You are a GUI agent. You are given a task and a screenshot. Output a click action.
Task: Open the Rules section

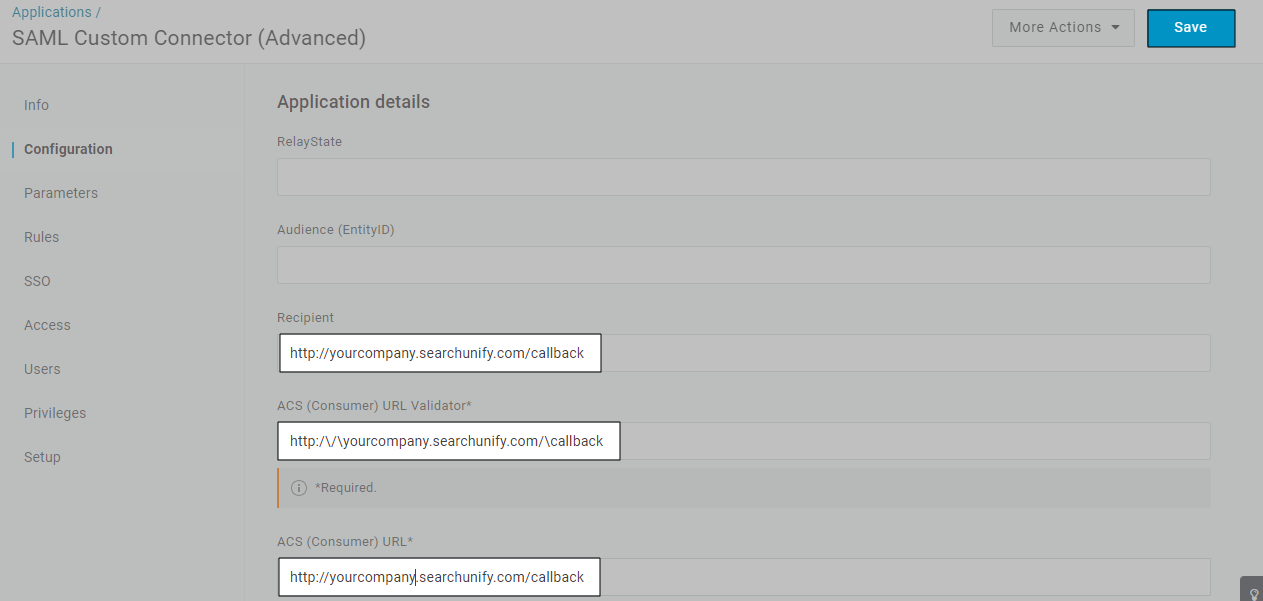point(42,237)
